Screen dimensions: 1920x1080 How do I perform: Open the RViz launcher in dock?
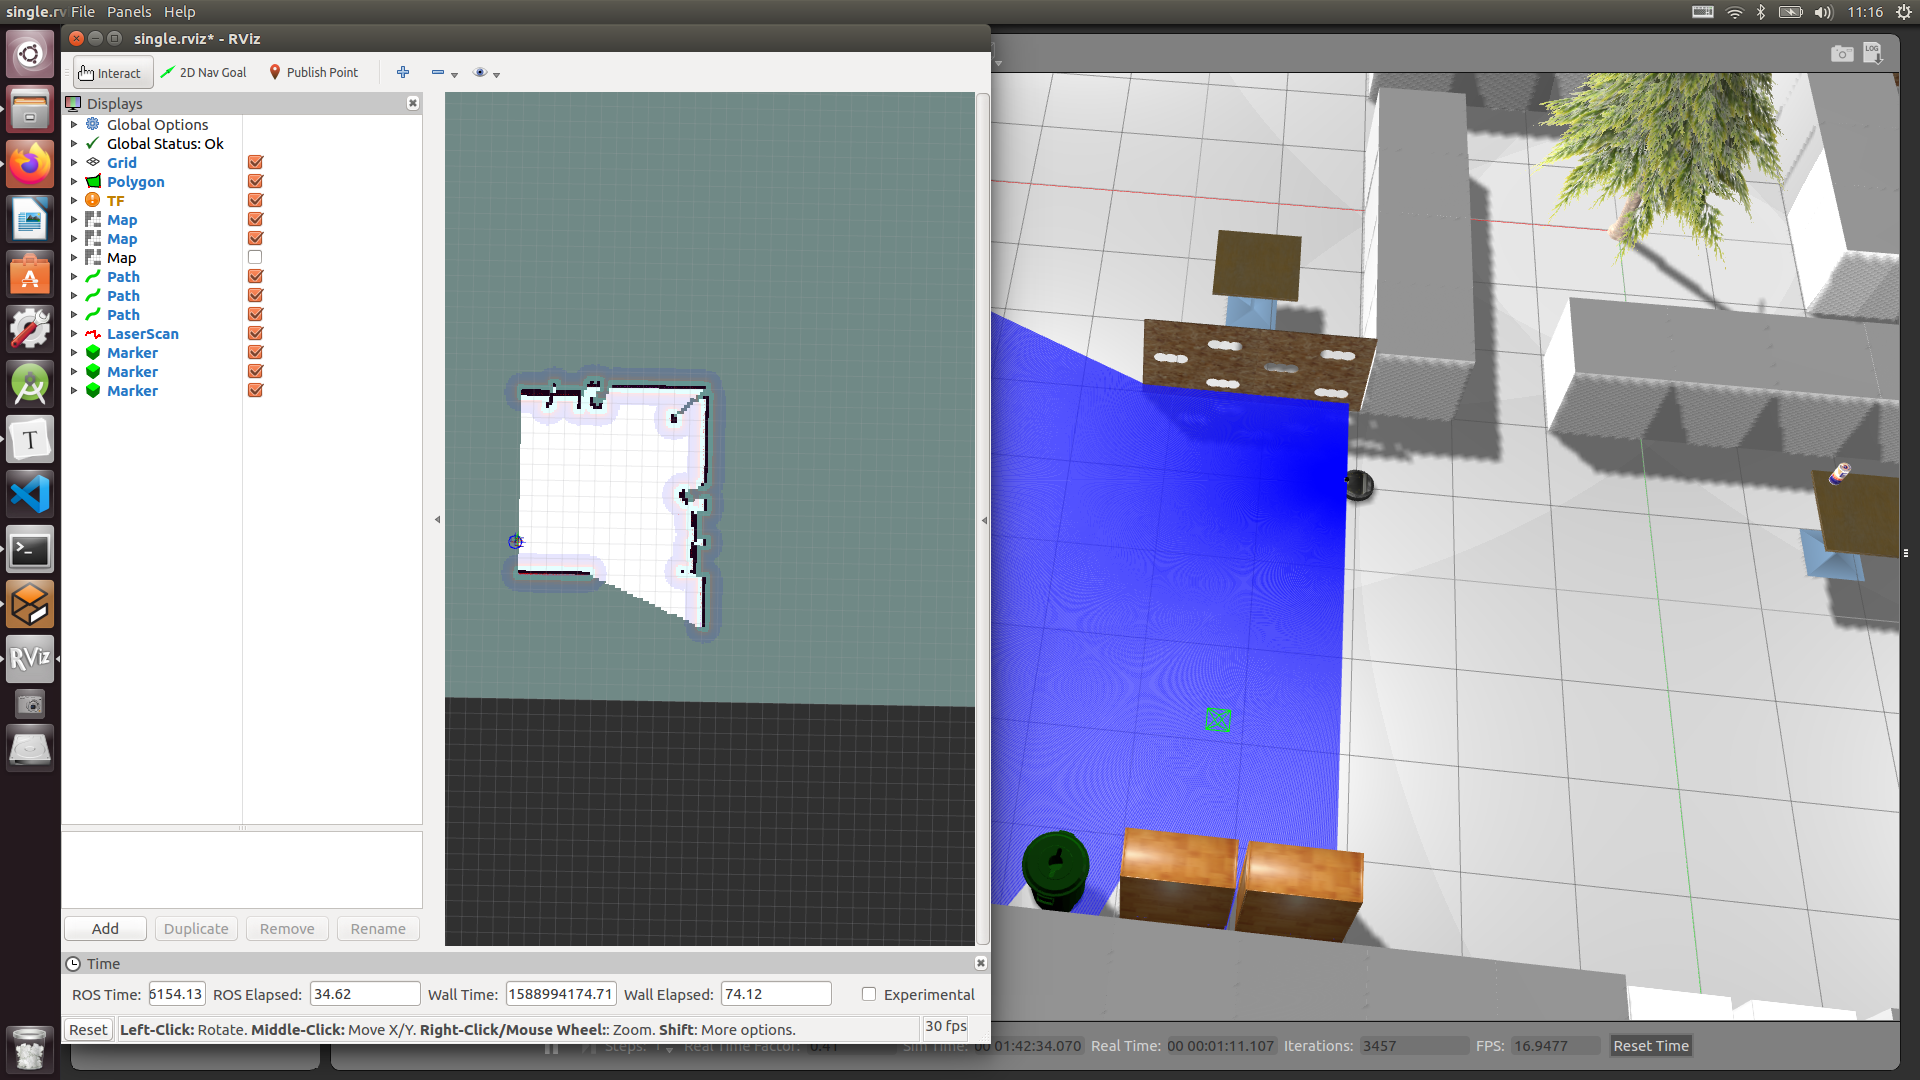point(30,658)
